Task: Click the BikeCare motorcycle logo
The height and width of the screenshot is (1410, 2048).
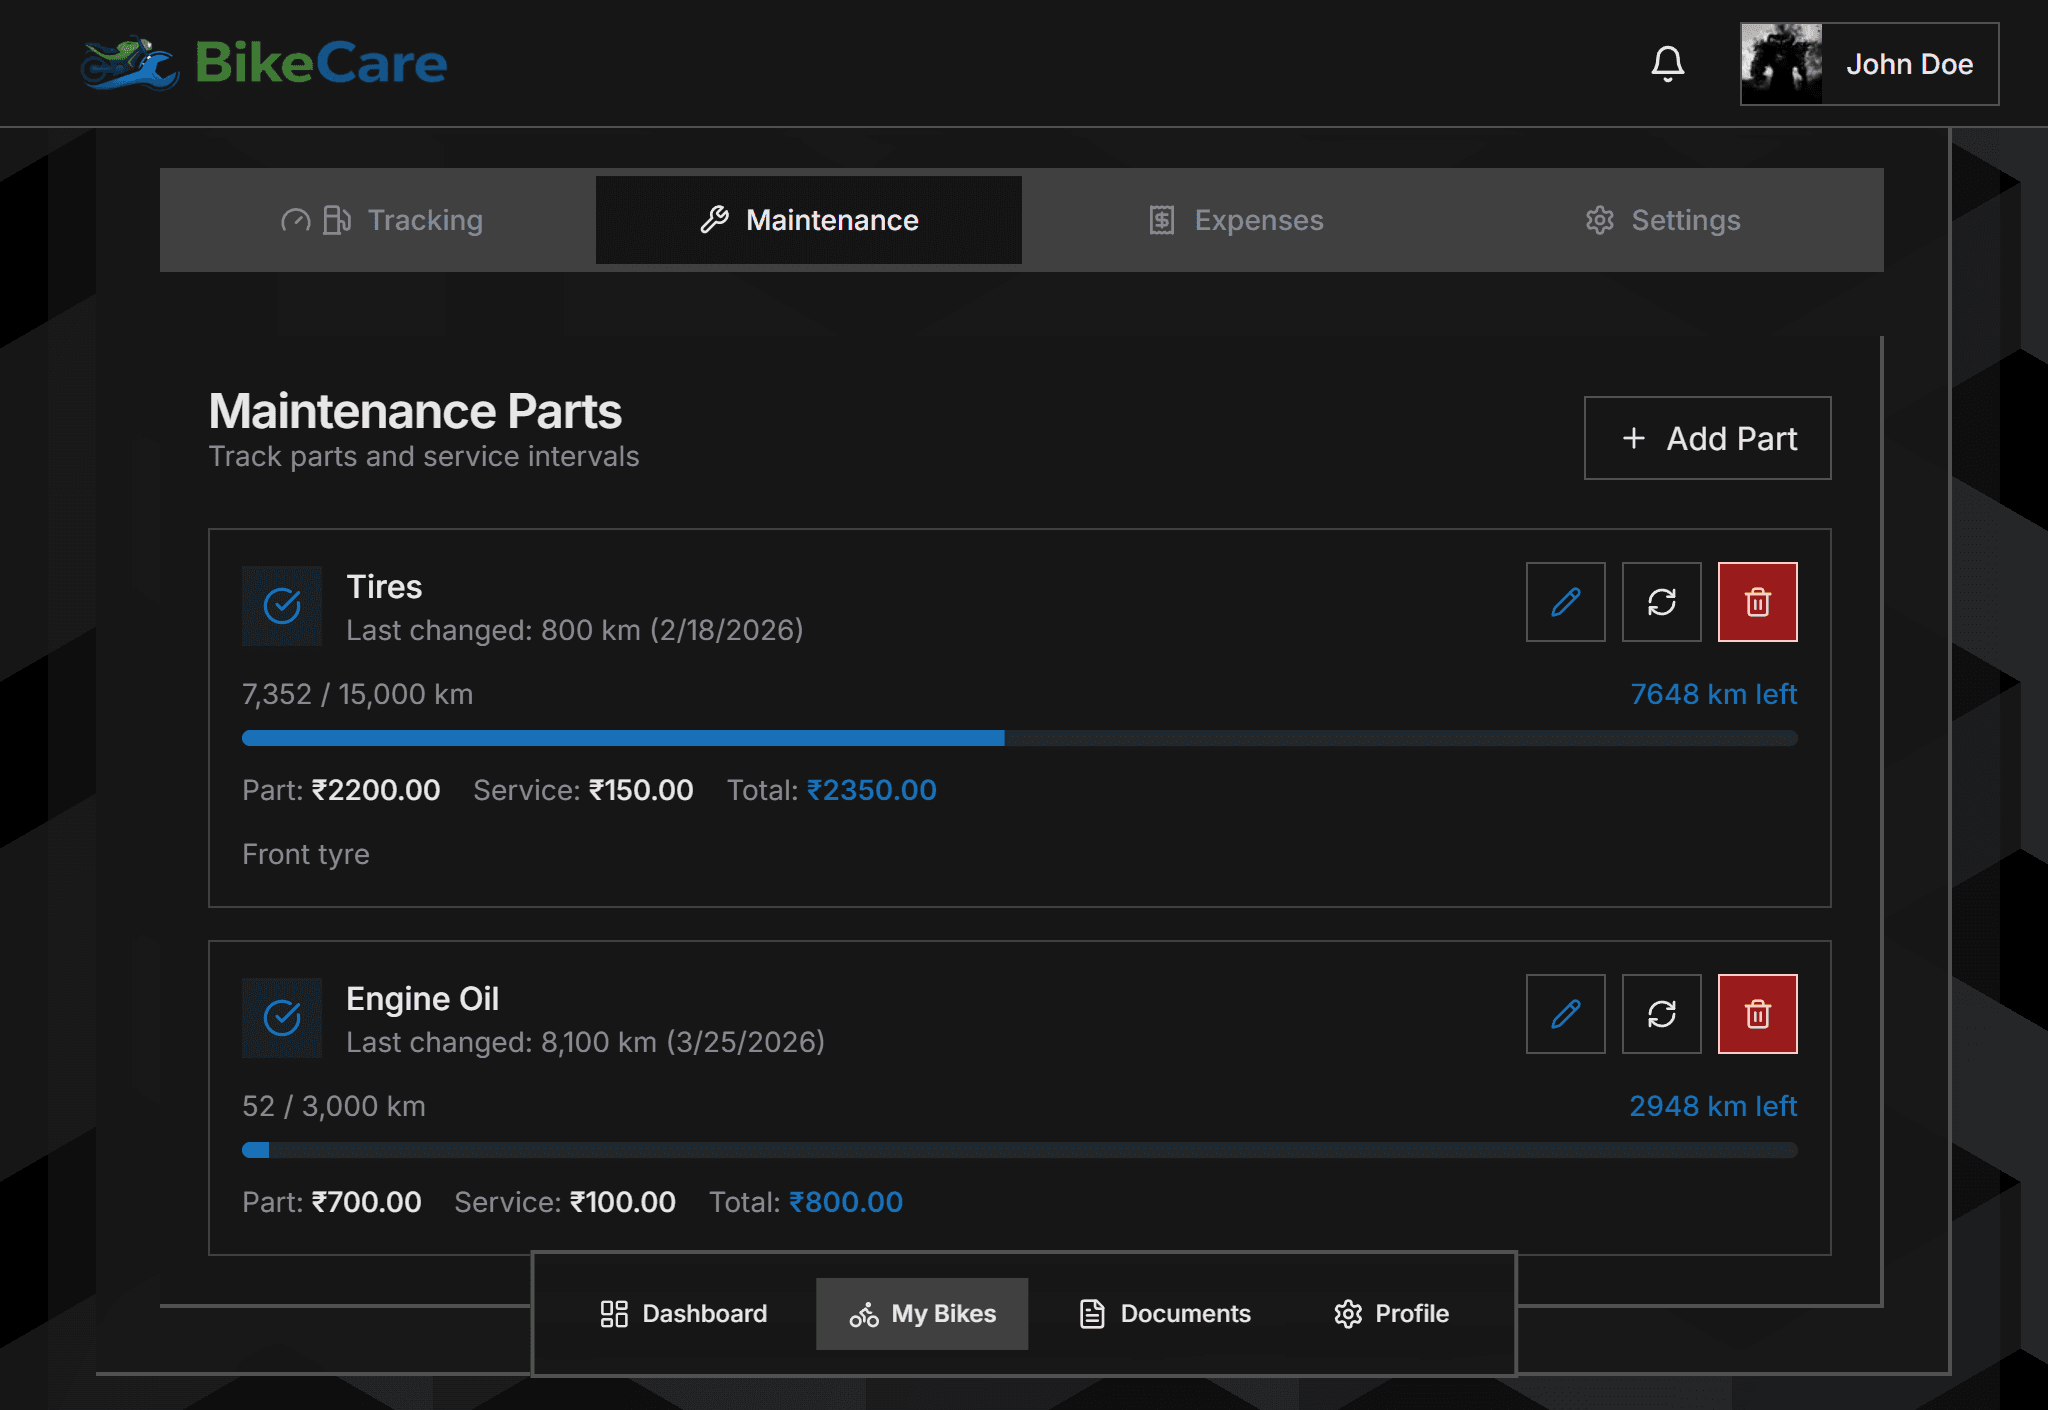Action: 130,64
